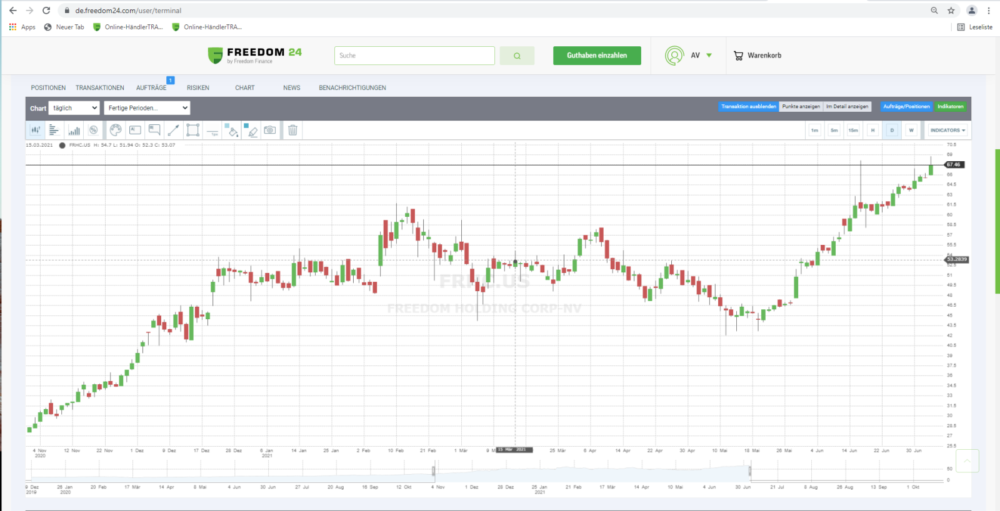
Task: Open the POSITIONEN tab
Action: click(48, 87)
